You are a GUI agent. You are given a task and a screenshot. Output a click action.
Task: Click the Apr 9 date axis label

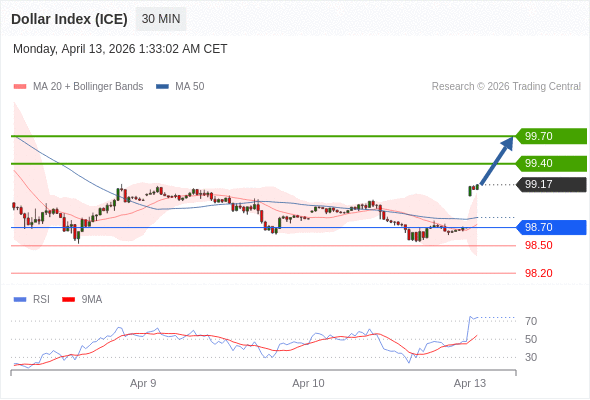(x=143, y=383)
